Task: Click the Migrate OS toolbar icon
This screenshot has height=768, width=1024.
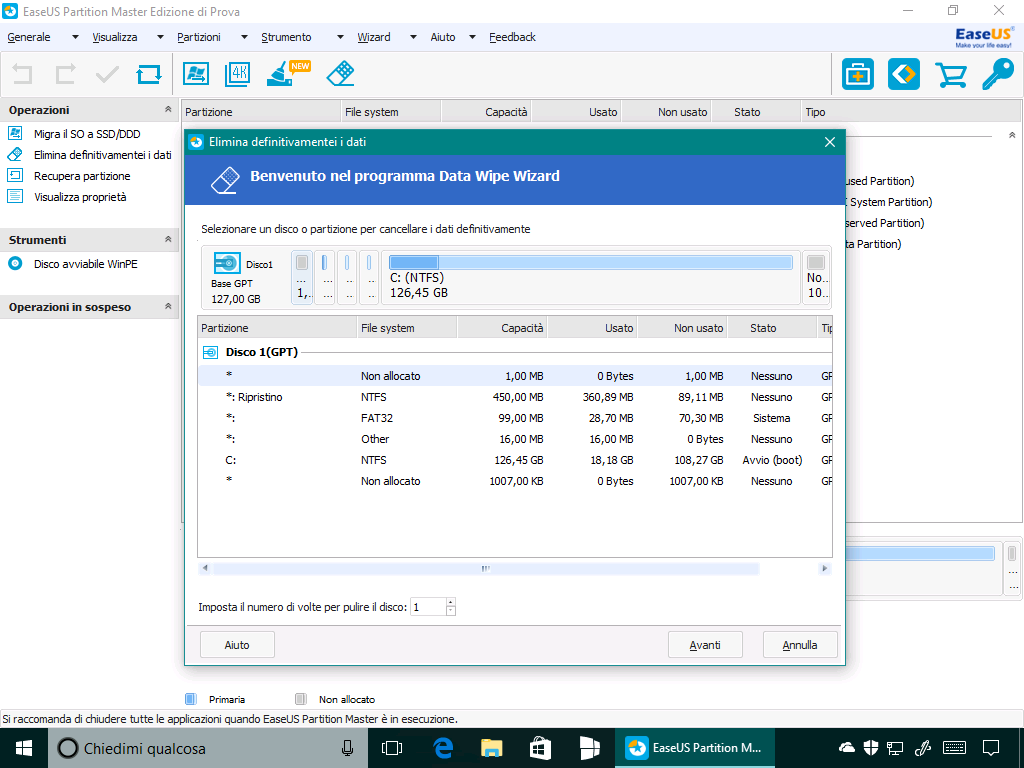Action: click(x=196, y=74)
